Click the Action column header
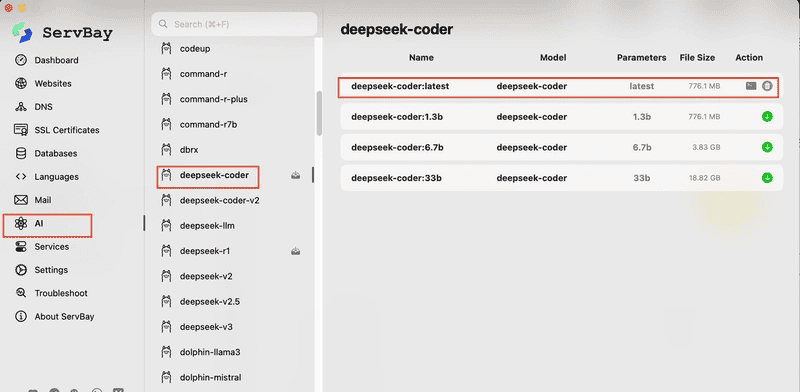The image size is (800, 392). pos(749,58)
